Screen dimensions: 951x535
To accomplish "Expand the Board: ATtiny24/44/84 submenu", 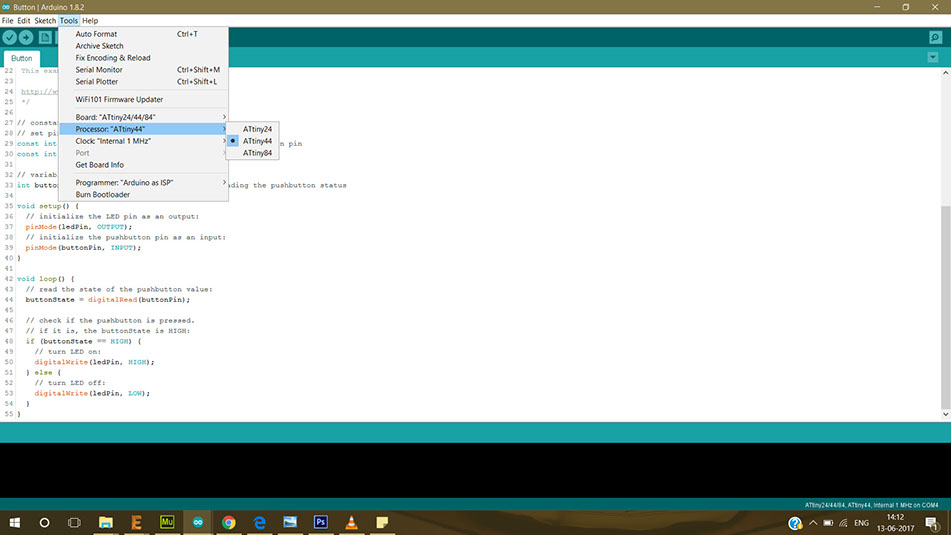I will pyautogui.click(x=144, y=117).
